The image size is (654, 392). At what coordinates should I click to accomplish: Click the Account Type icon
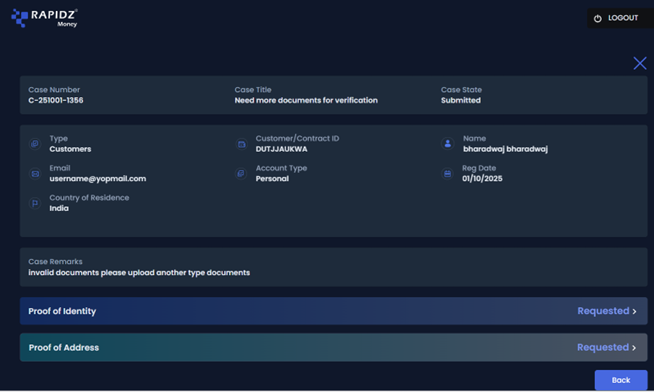pyautogui.click(x=241, y=173)
